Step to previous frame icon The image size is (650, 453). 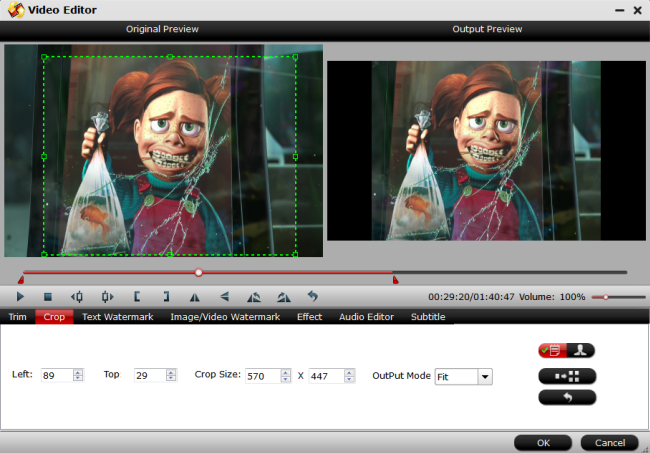pyautogui.click(x=77, y=297)
